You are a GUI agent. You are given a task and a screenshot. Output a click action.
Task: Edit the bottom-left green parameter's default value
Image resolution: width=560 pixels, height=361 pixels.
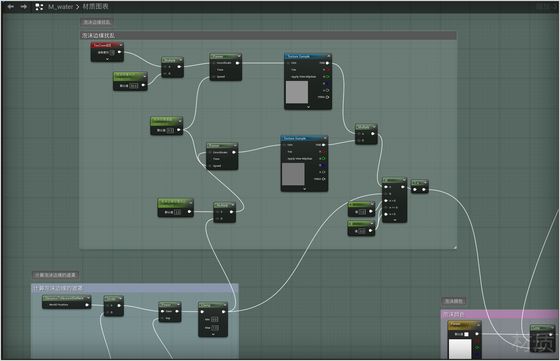pyautogui.click(x=178, y=212)
